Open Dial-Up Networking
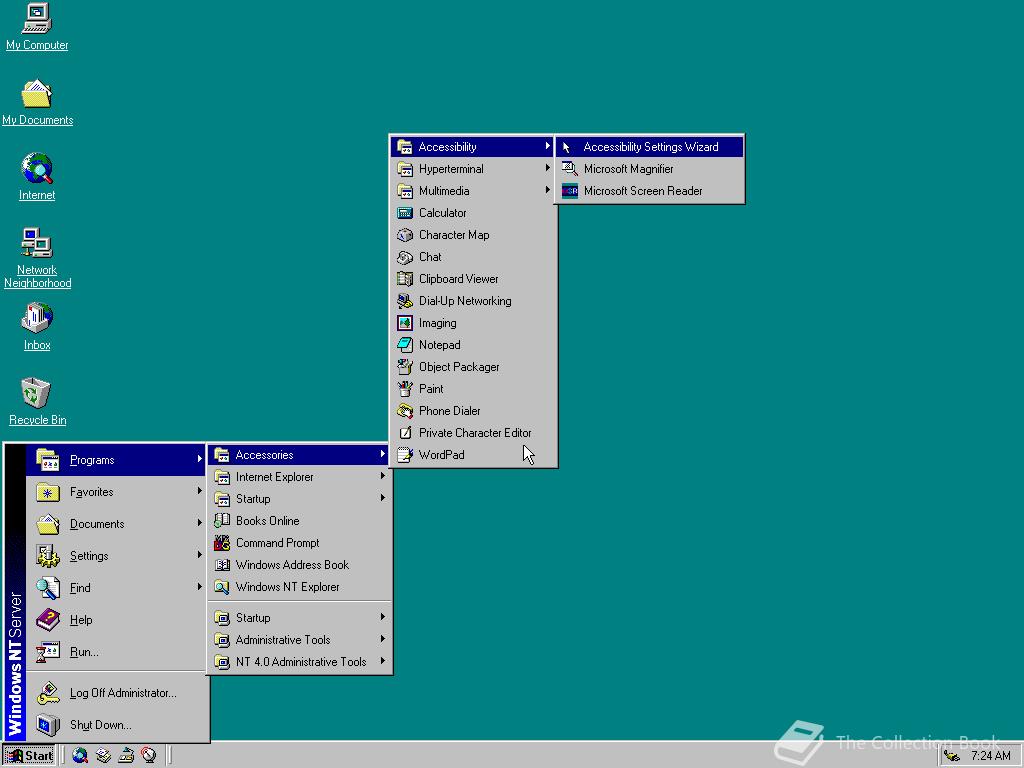The height and width of the screenshot is (768, 1024). point(473,301)
